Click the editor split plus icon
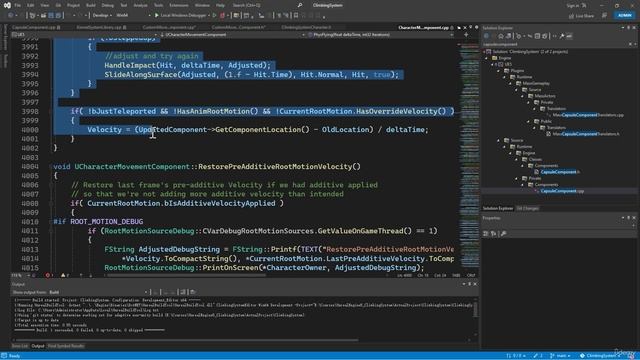 click(x=466, y=35)
